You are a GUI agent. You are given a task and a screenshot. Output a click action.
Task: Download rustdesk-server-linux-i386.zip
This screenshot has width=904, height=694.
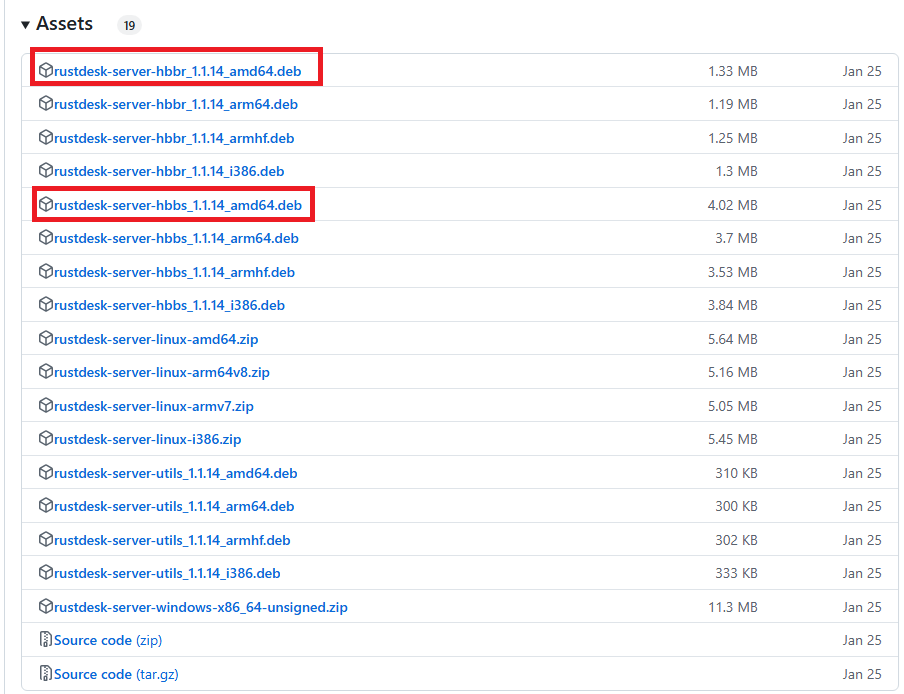[147, 439]
